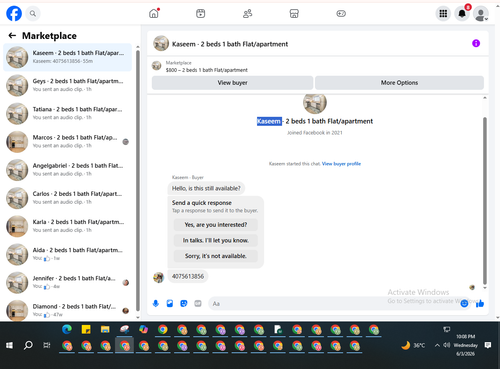This screenshot has height=369, width=500.
Task: Open the Geys conversation
Action: [x=67, y=85]
